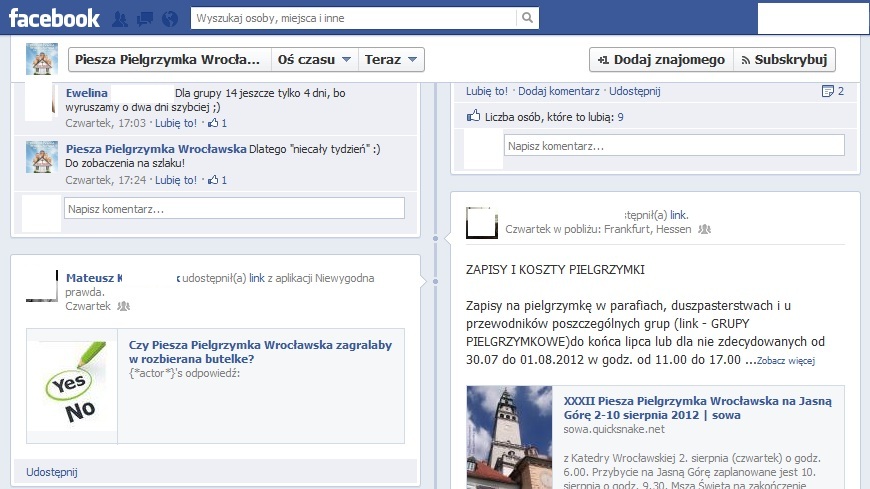The image size is (870, 489).
Task: Click Udostępnij under Mateusz's post
Action: 52,472
